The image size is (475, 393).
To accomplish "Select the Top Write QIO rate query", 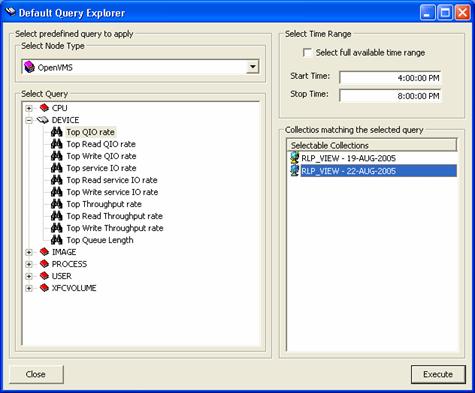I will (x=101, y=156).
